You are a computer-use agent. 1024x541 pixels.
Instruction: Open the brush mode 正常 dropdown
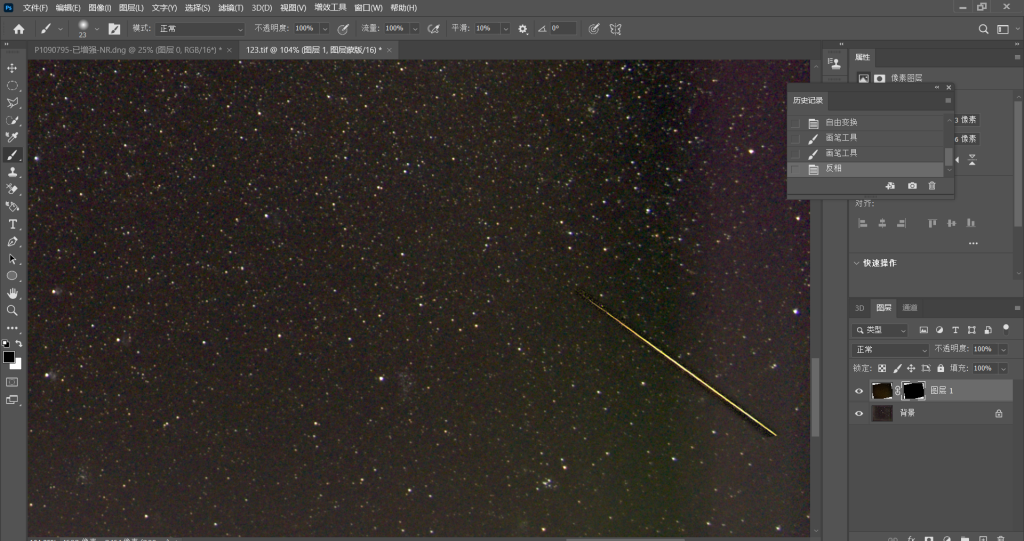pyautogui.click(x=200, y=29)
